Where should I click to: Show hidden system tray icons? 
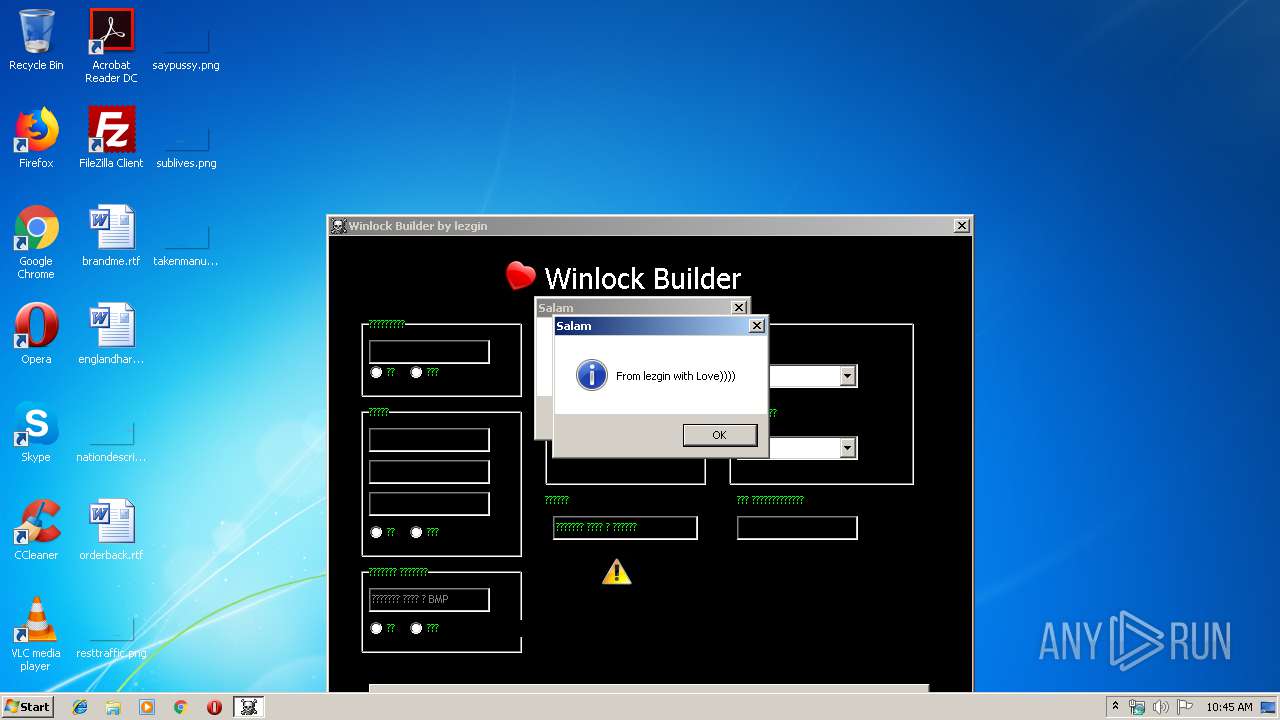tap(1115, 706)
